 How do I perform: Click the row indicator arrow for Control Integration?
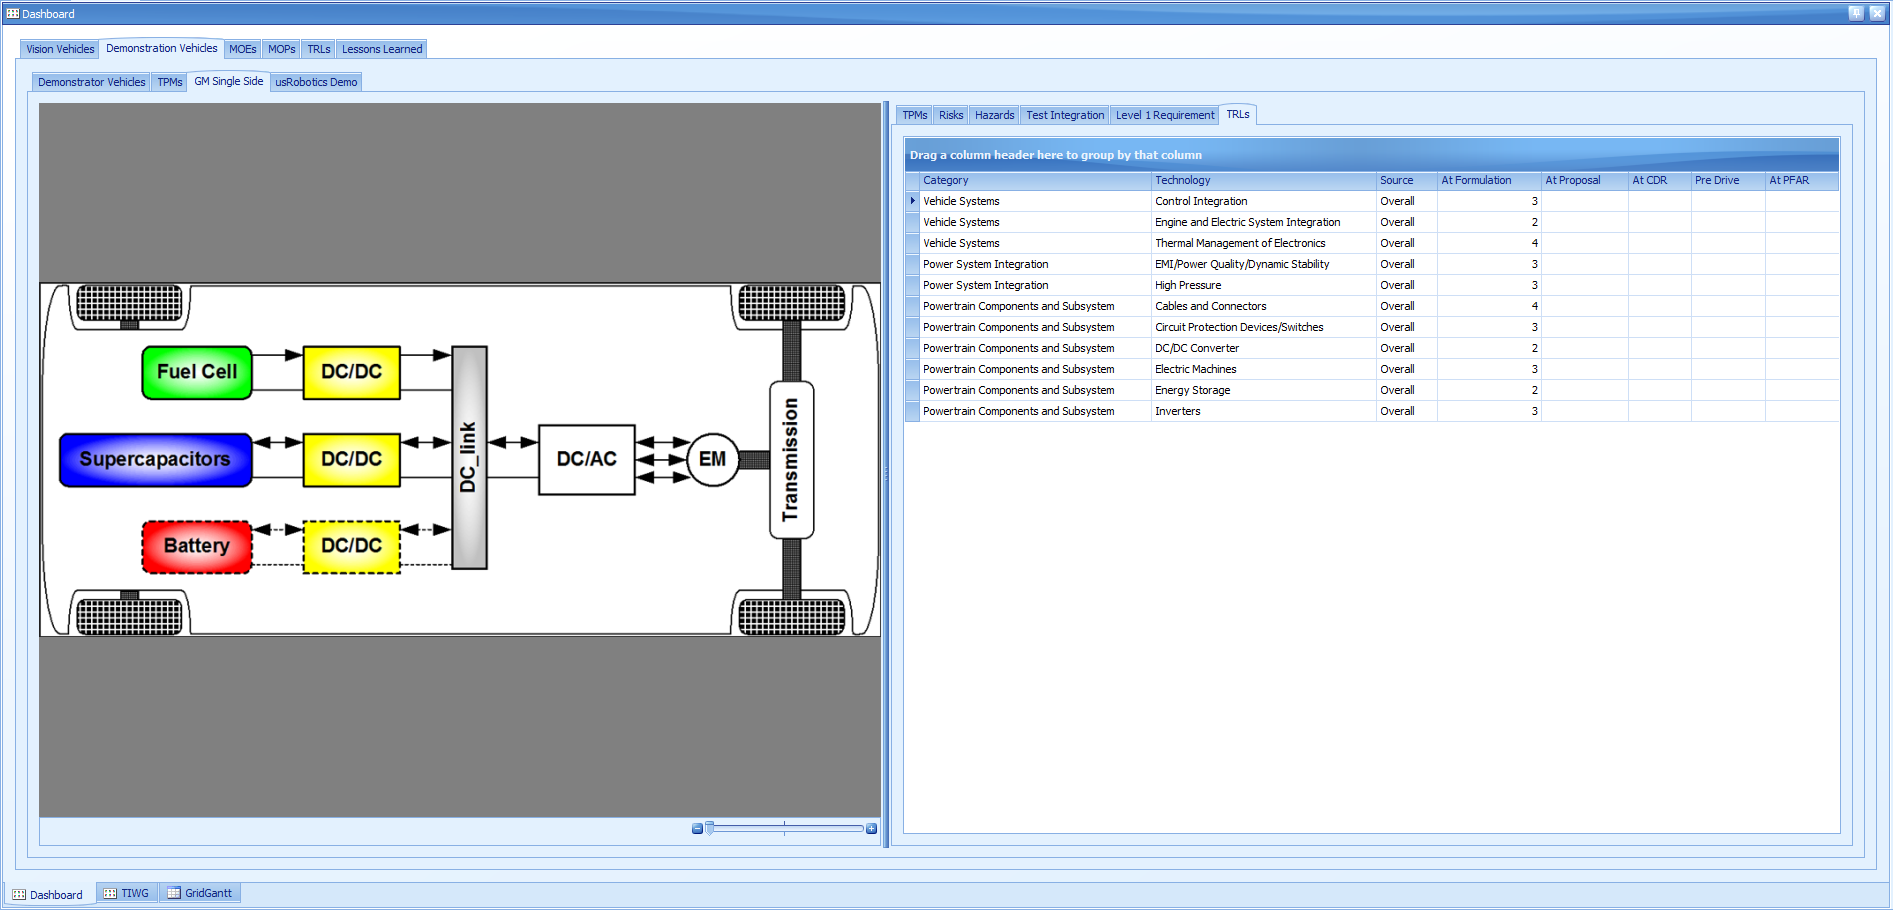[912, 201]
